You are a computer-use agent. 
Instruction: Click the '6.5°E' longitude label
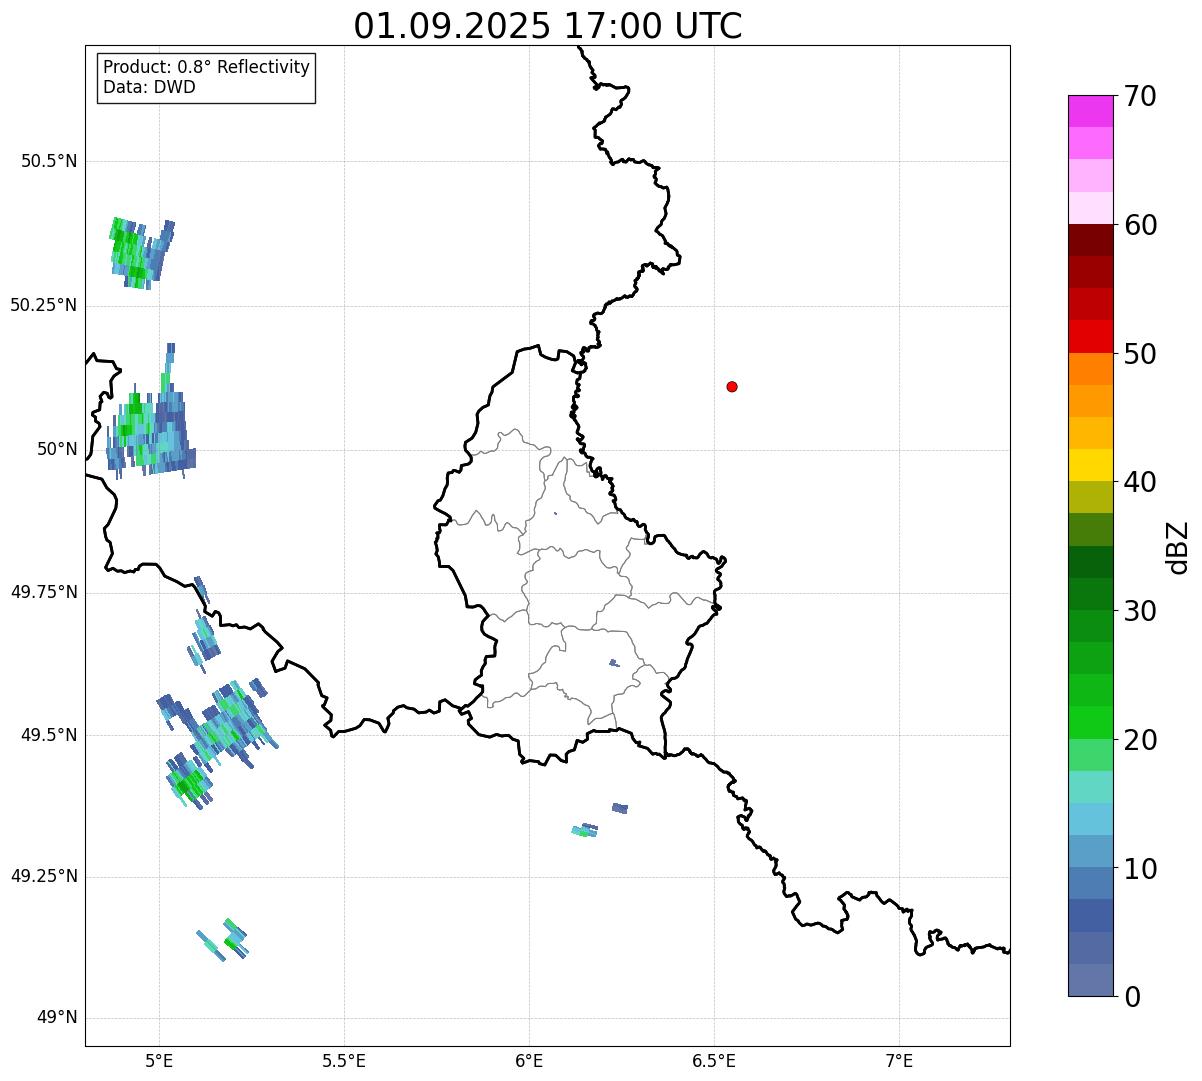[x=714, y=1060]
